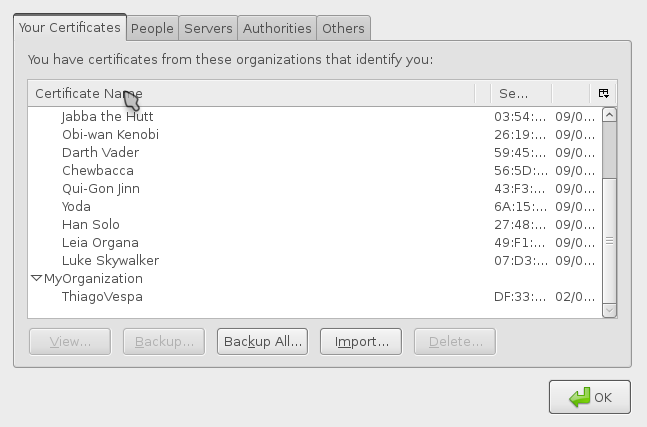
Task: Select the Yoda certificate entry
Action: coord(314,207)
